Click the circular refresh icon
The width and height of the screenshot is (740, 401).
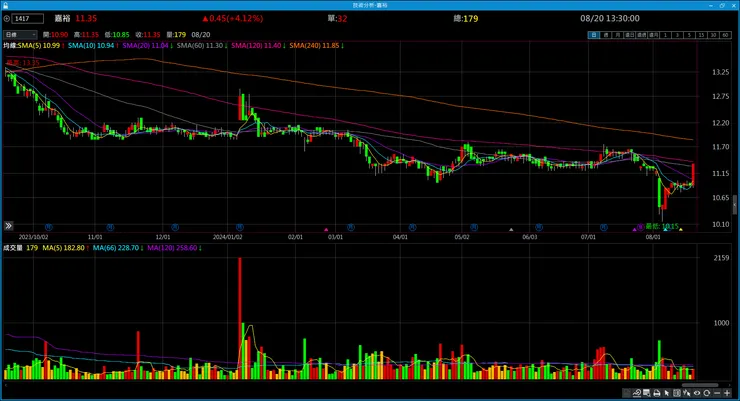coord(706,393)
